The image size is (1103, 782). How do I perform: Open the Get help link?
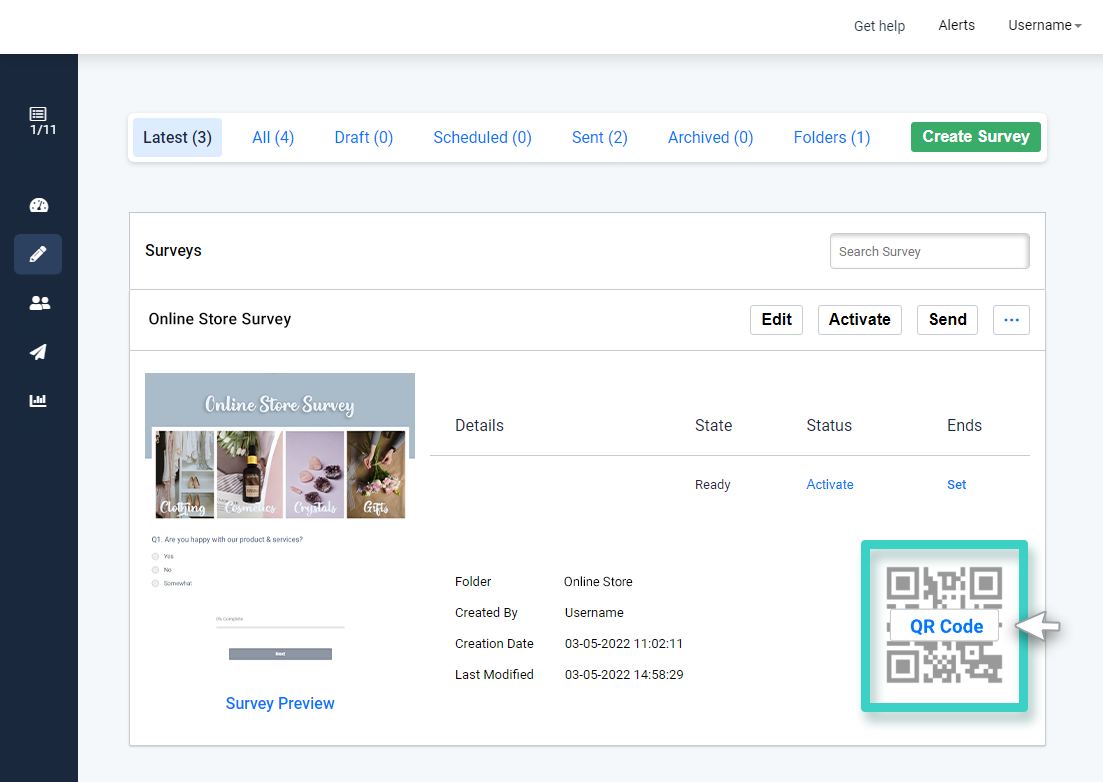tap(879, 26)
